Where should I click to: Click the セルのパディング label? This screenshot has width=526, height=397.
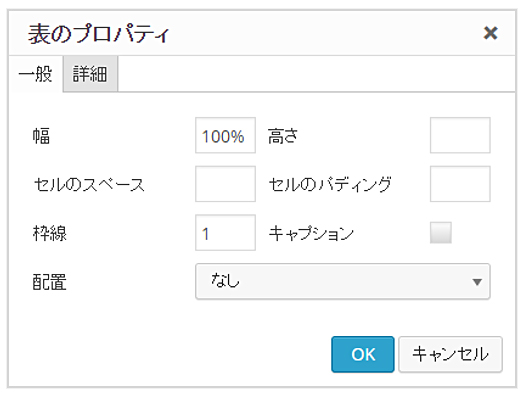(330, 184)
